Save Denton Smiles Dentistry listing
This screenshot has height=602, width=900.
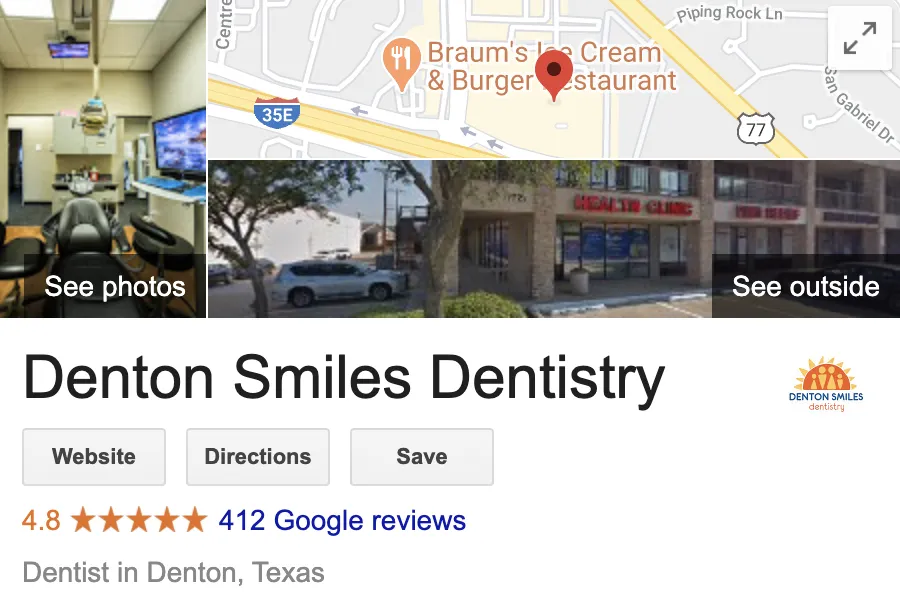[x=422, y=457]
